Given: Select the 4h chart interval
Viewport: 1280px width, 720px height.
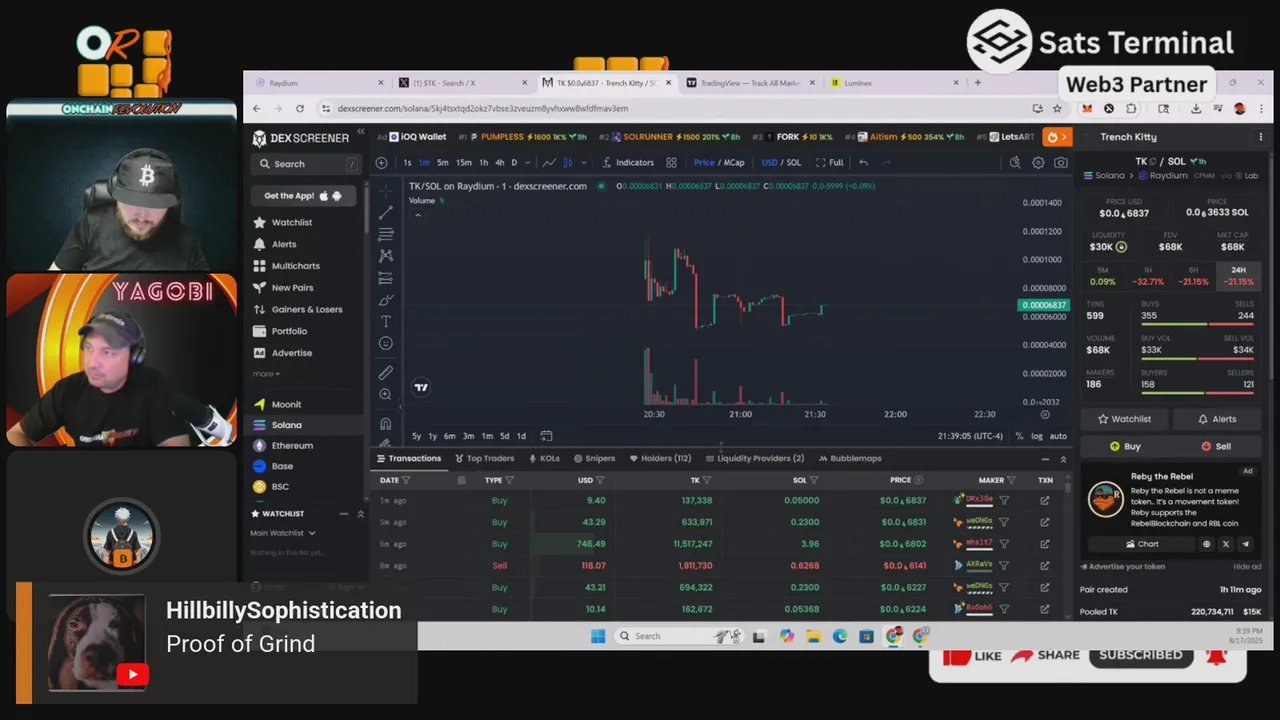Looking at the screenshot, I should (x=500, y=163).
